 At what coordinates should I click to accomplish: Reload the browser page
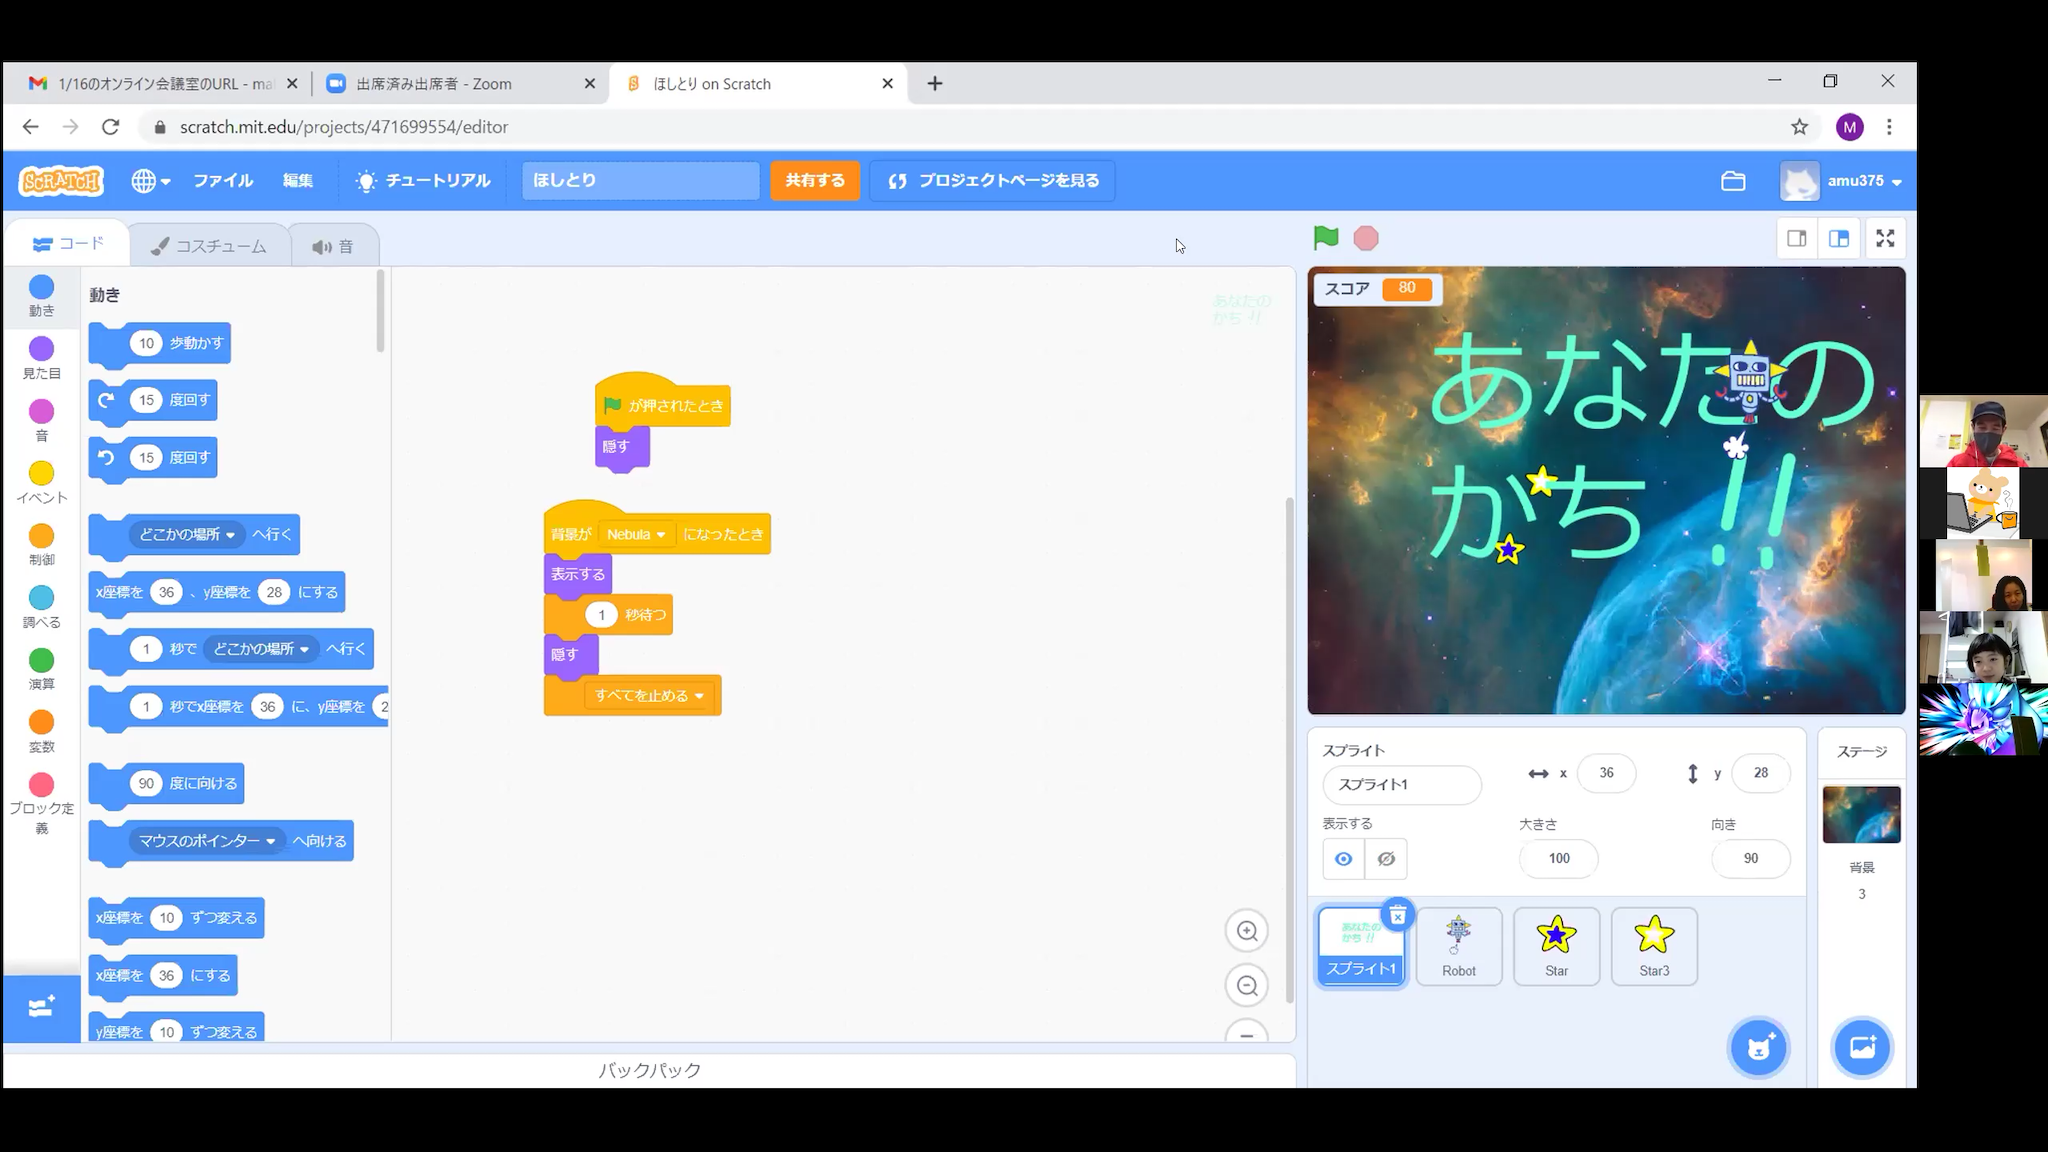111,127
